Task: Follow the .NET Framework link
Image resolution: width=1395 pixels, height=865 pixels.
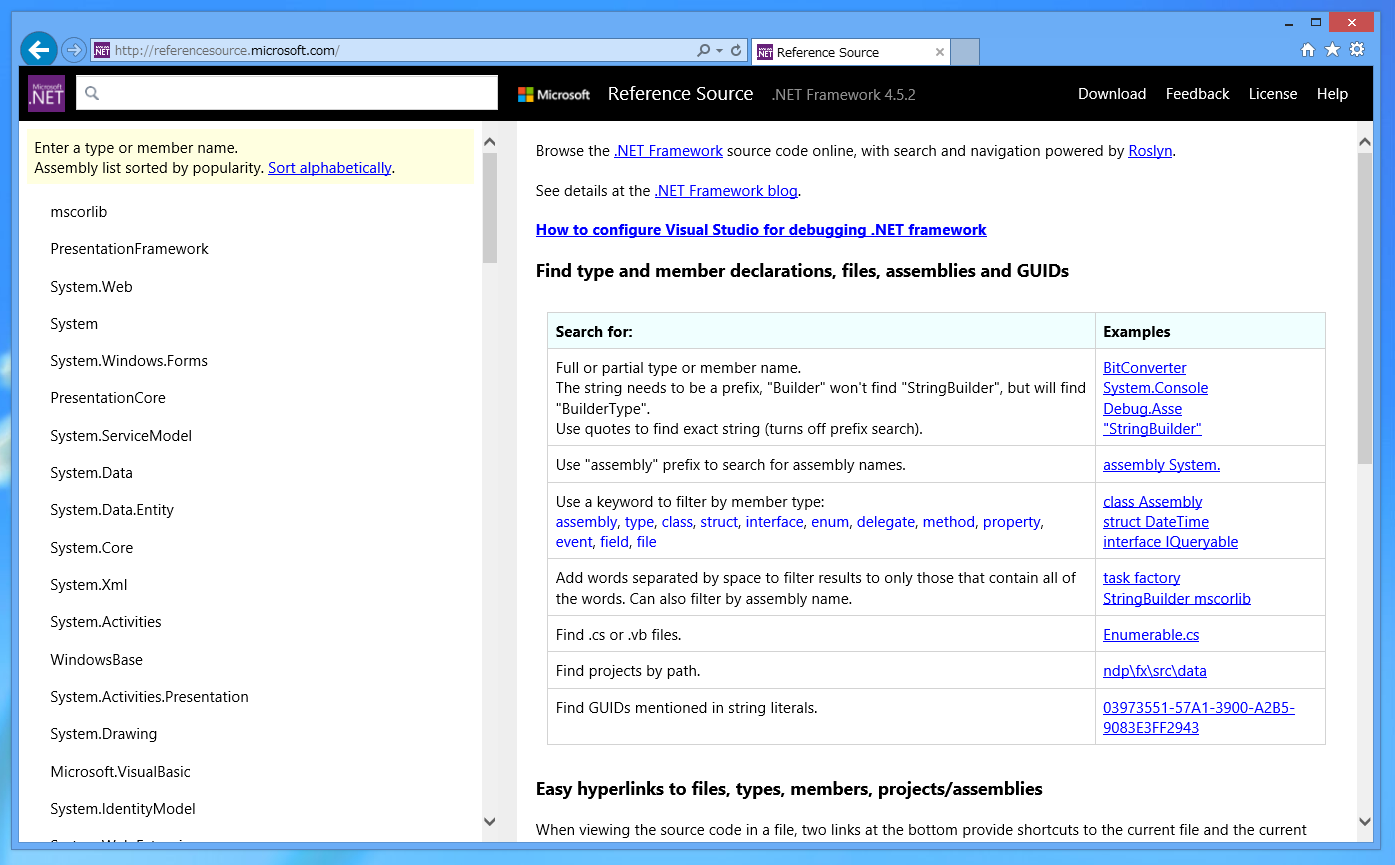Action: pos(668,151)
